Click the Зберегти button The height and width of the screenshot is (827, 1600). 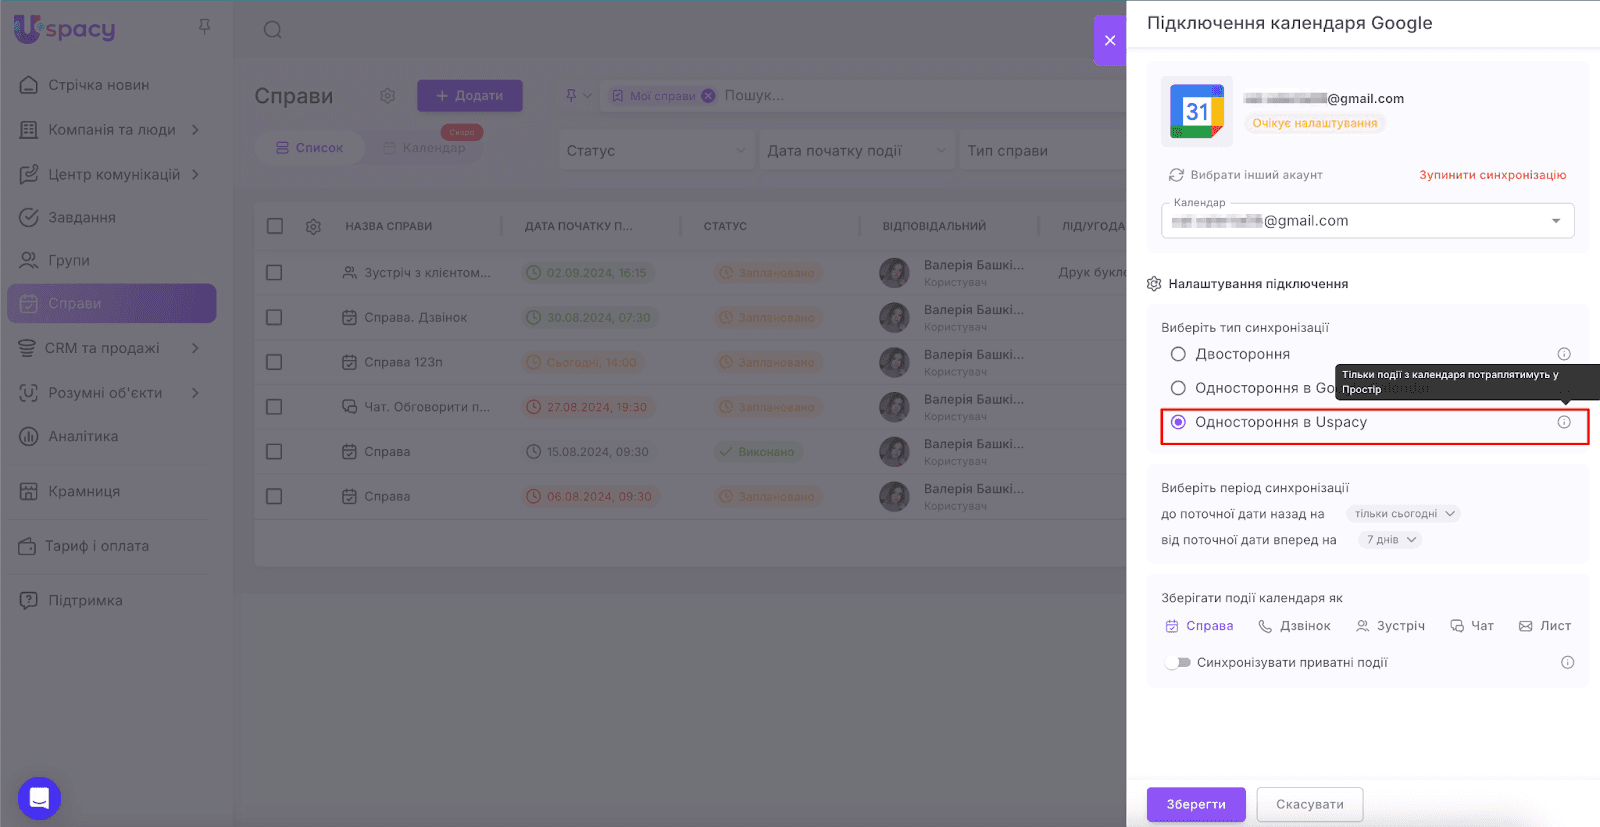tap(1195, 804)
